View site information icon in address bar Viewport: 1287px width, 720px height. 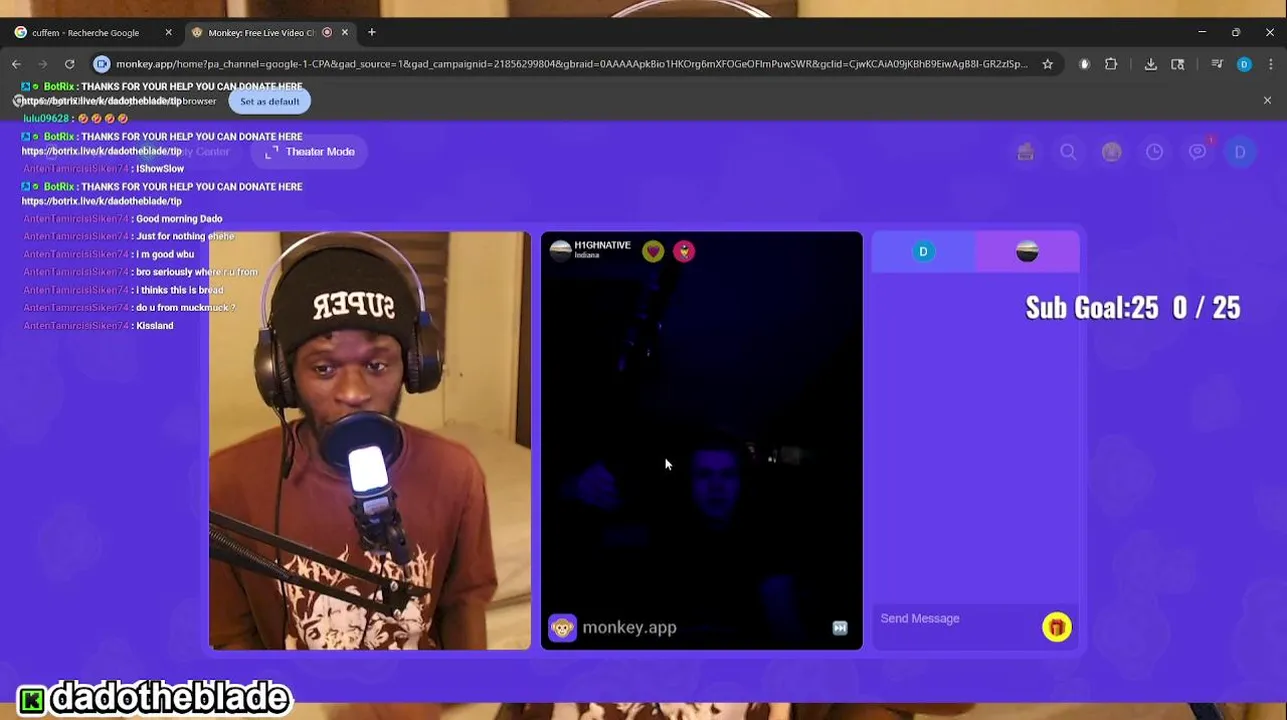click(x=102, y=64)
